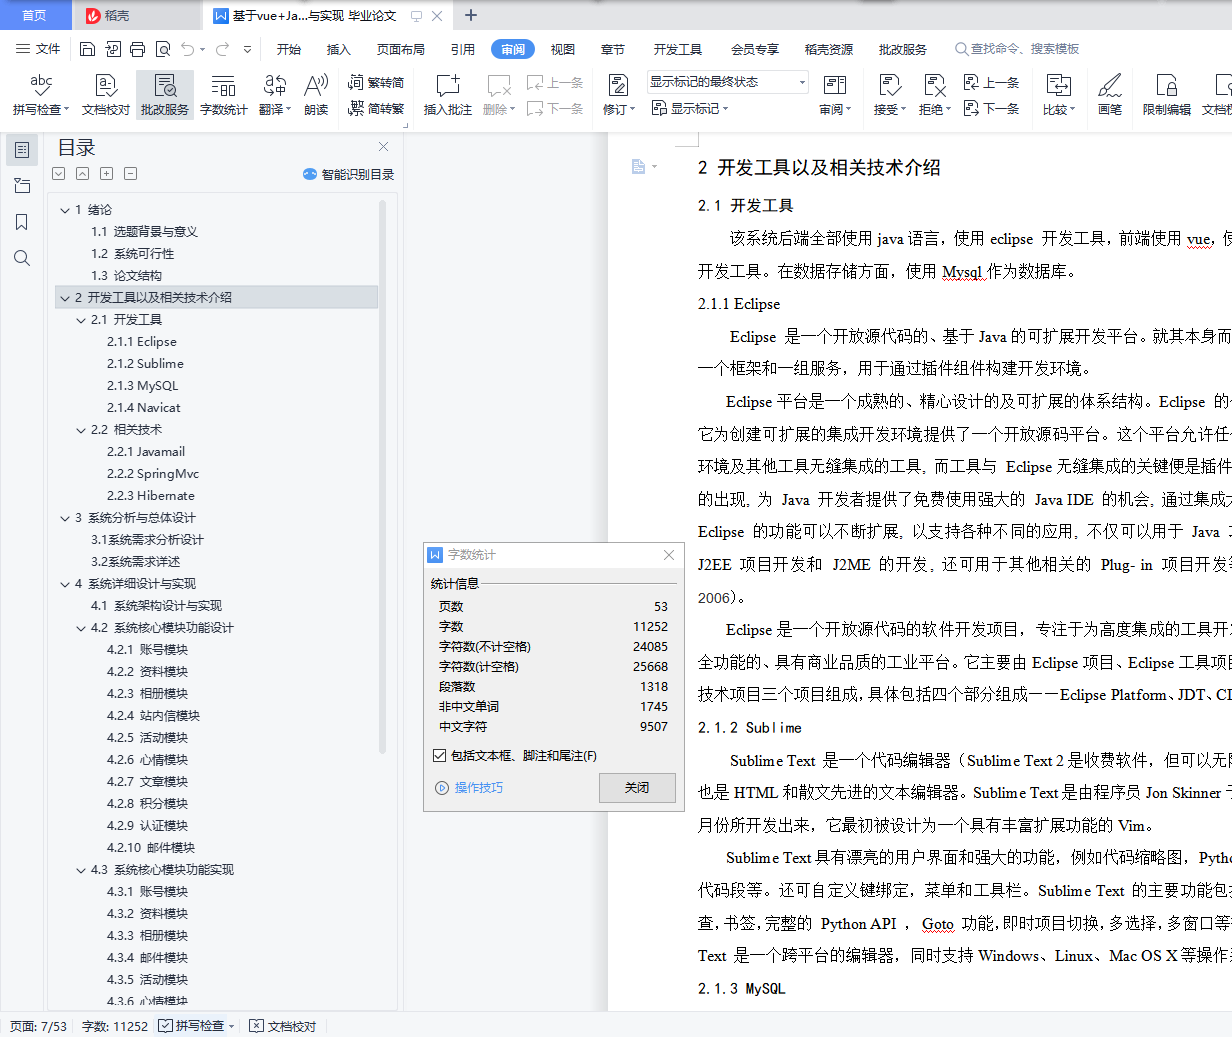Click 关闭 button in word count dialog
The image size is (1232, 1037).
click(637, 788)
